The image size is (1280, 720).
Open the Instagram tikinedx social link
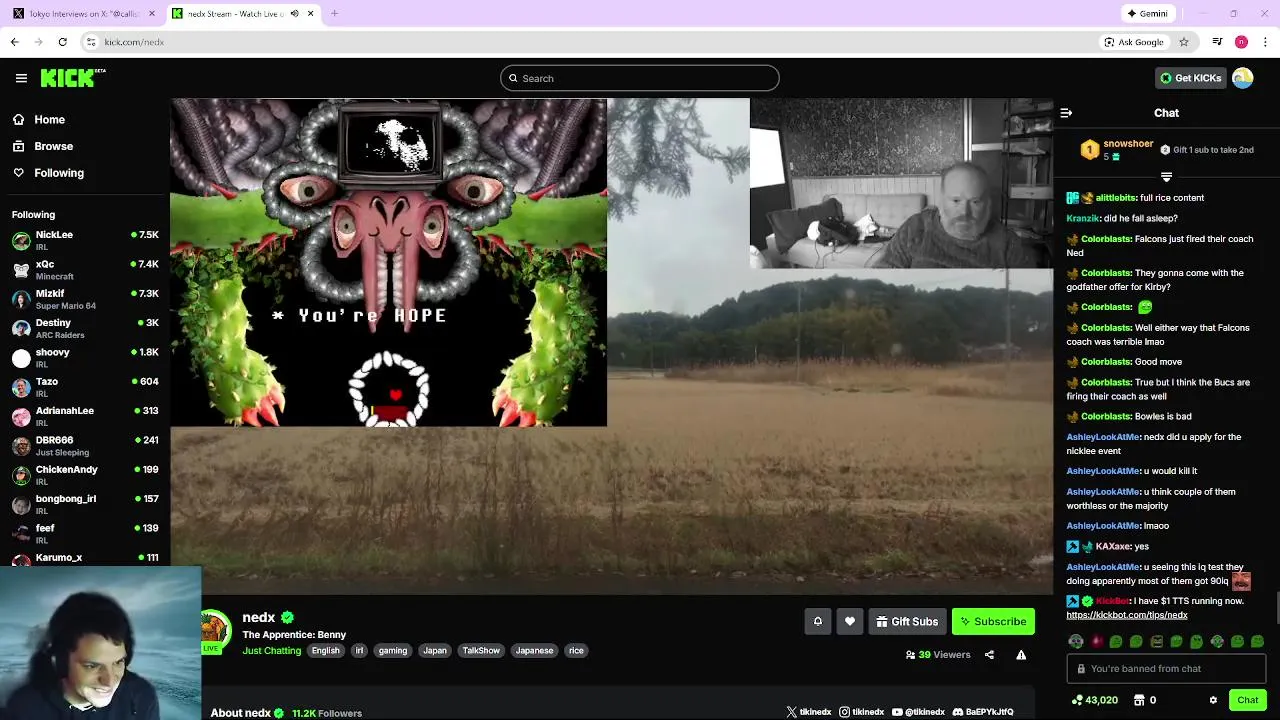coord(862,712)
